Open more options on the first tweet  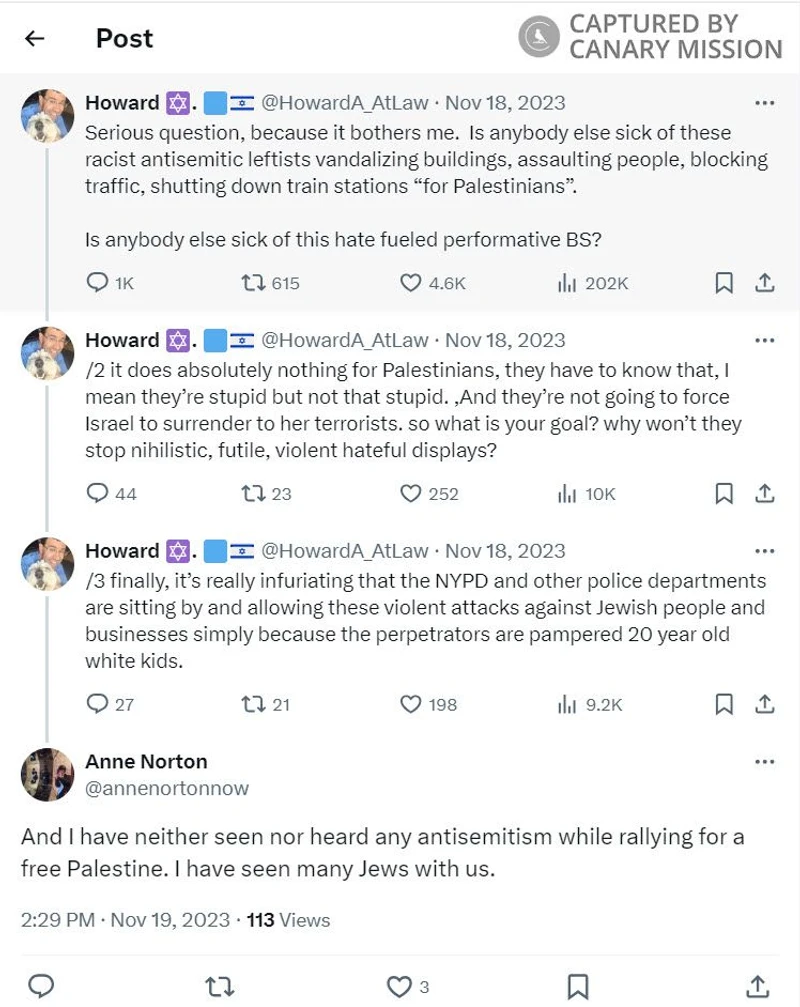click(765, 102)
